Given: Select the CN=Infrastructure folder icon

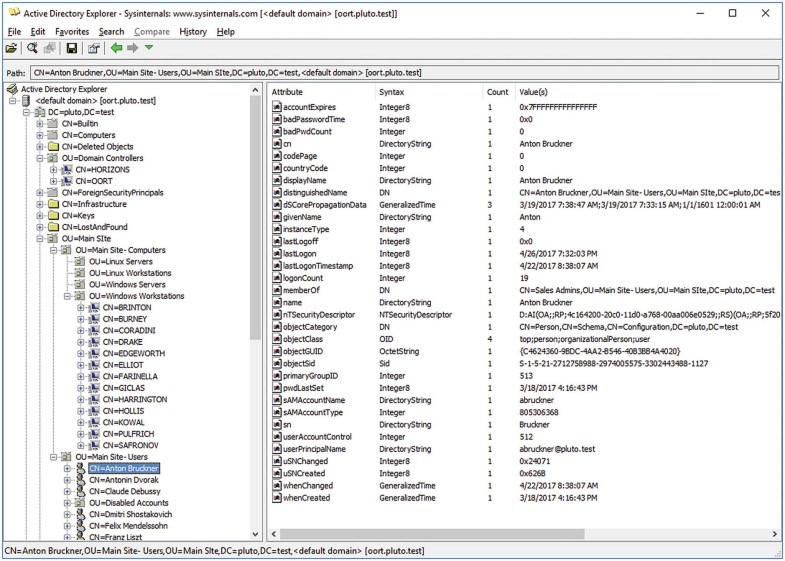Looking at the screenshot, I should [53, 204].
